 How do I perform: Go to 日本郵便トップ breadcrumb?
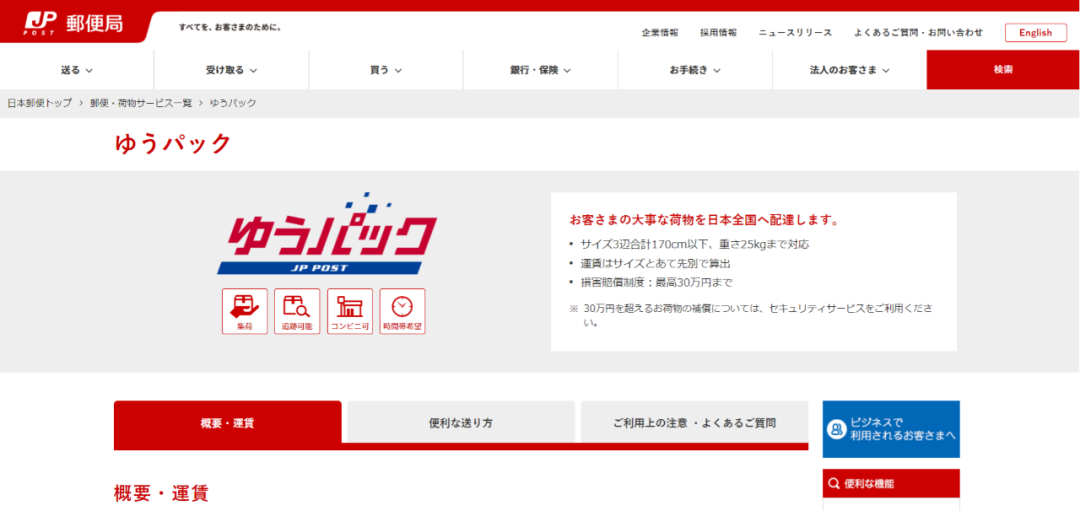(x=39, y=103)
